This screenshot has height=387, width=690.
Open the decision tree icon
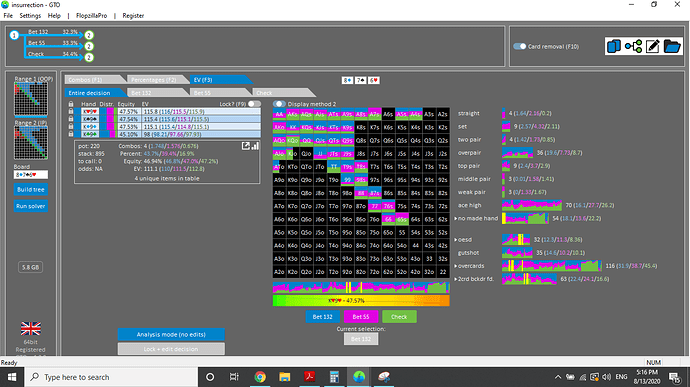click(x=633, y=46)
